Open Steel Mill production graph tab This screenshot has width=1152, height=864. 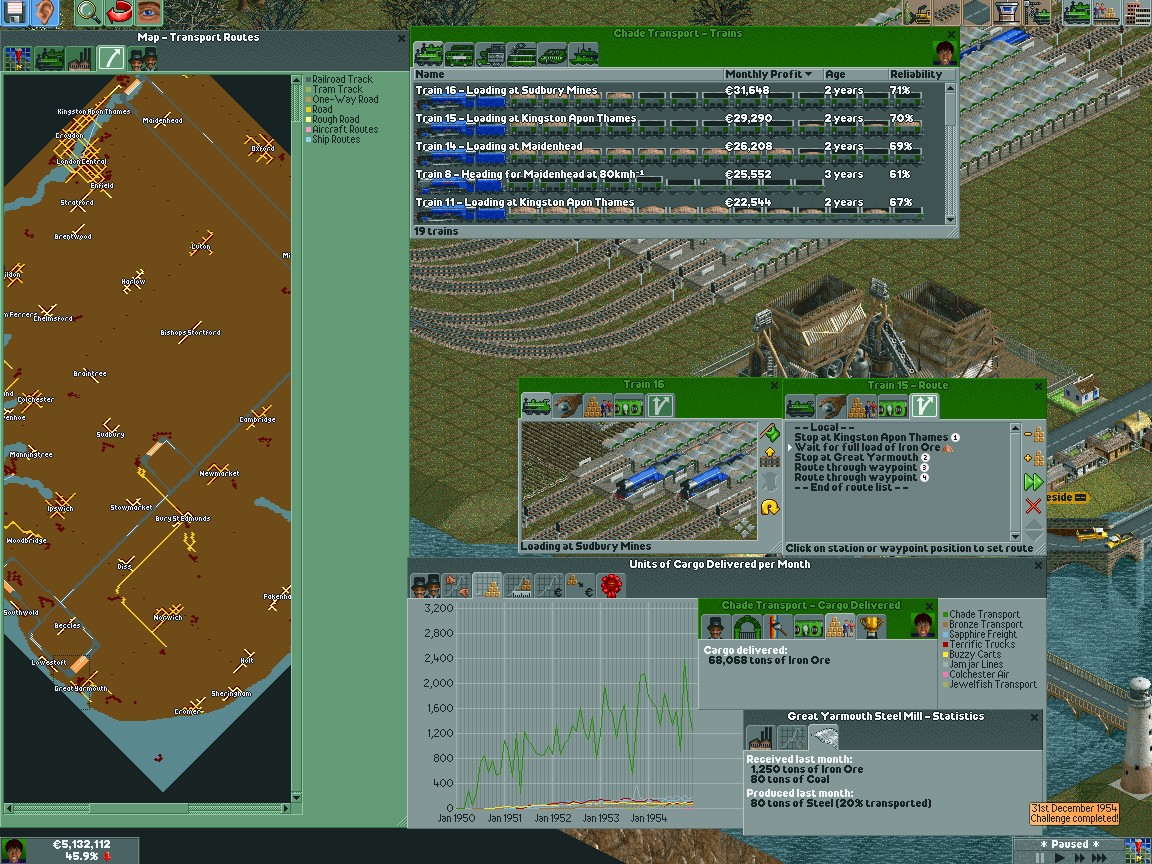[791, 737]
